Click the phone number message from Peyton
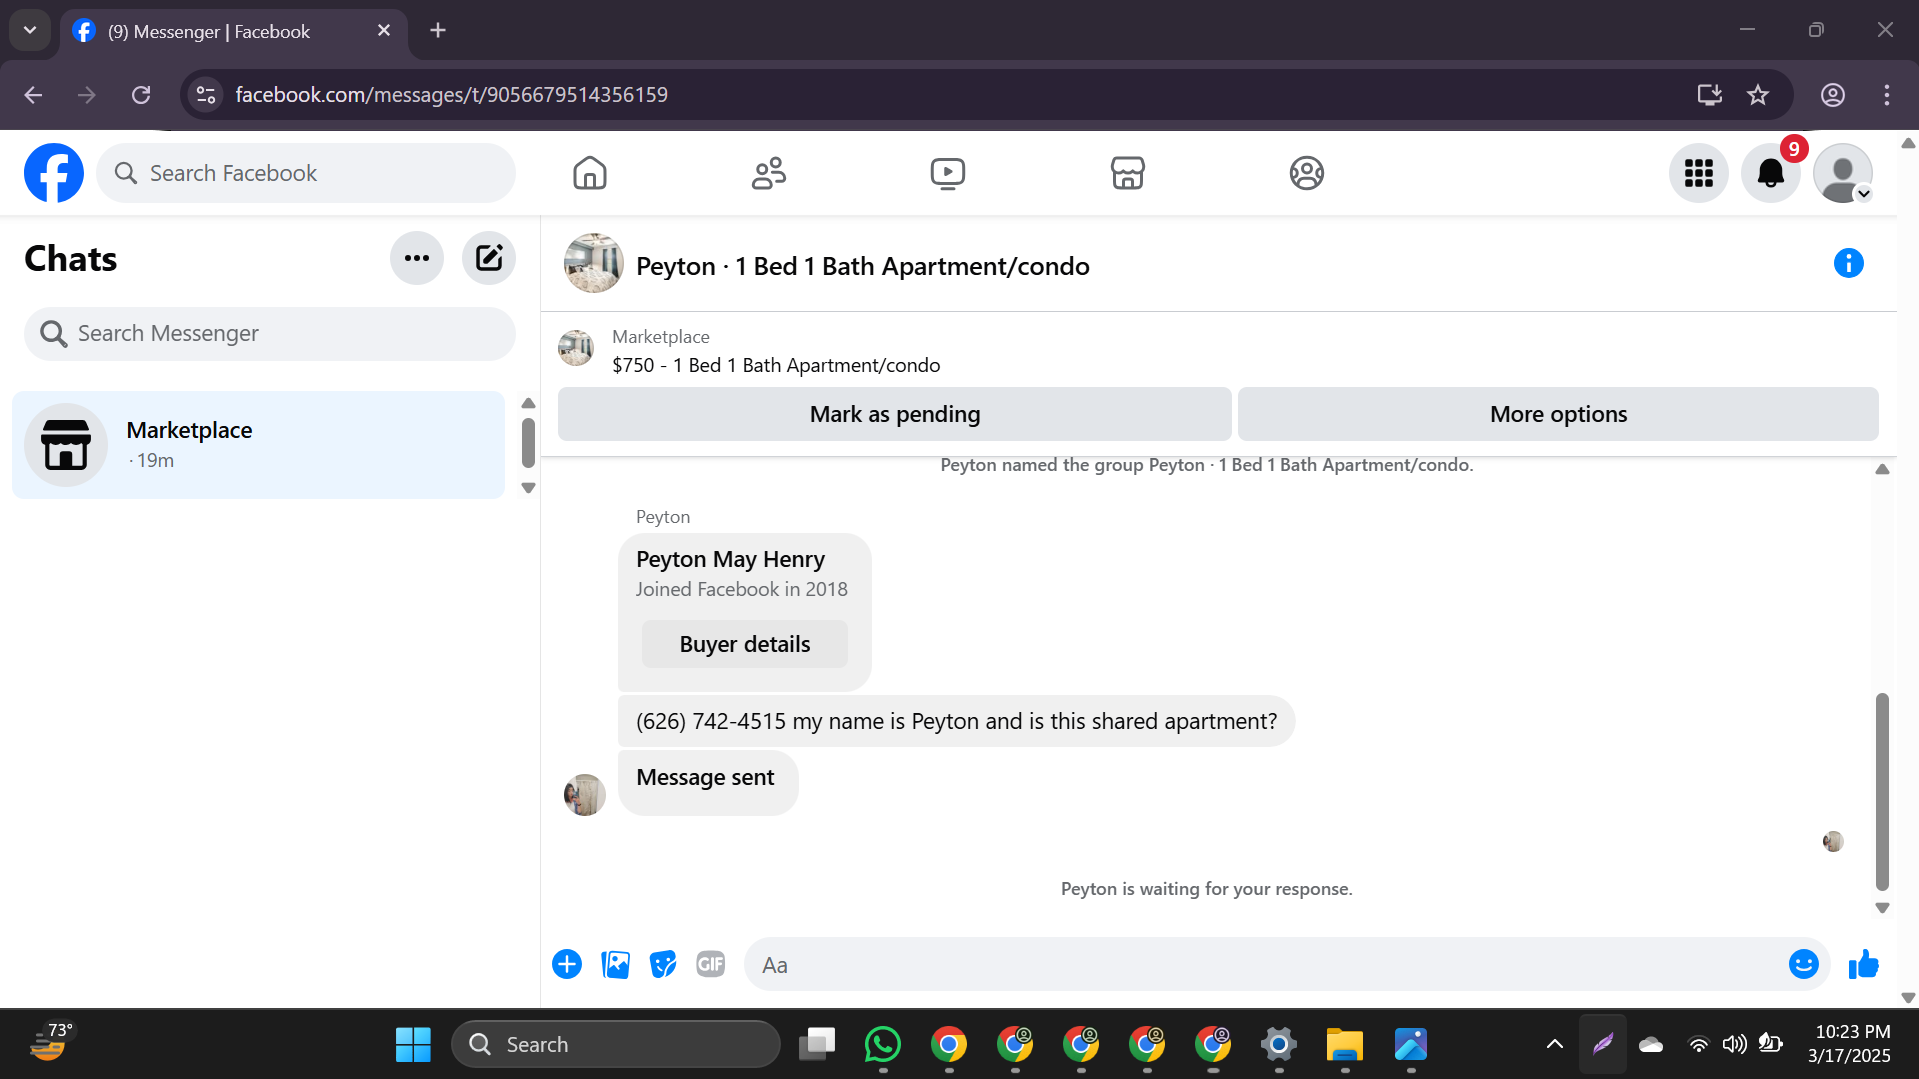This screenshot has width=1919, height=1079. pos(956,721)
